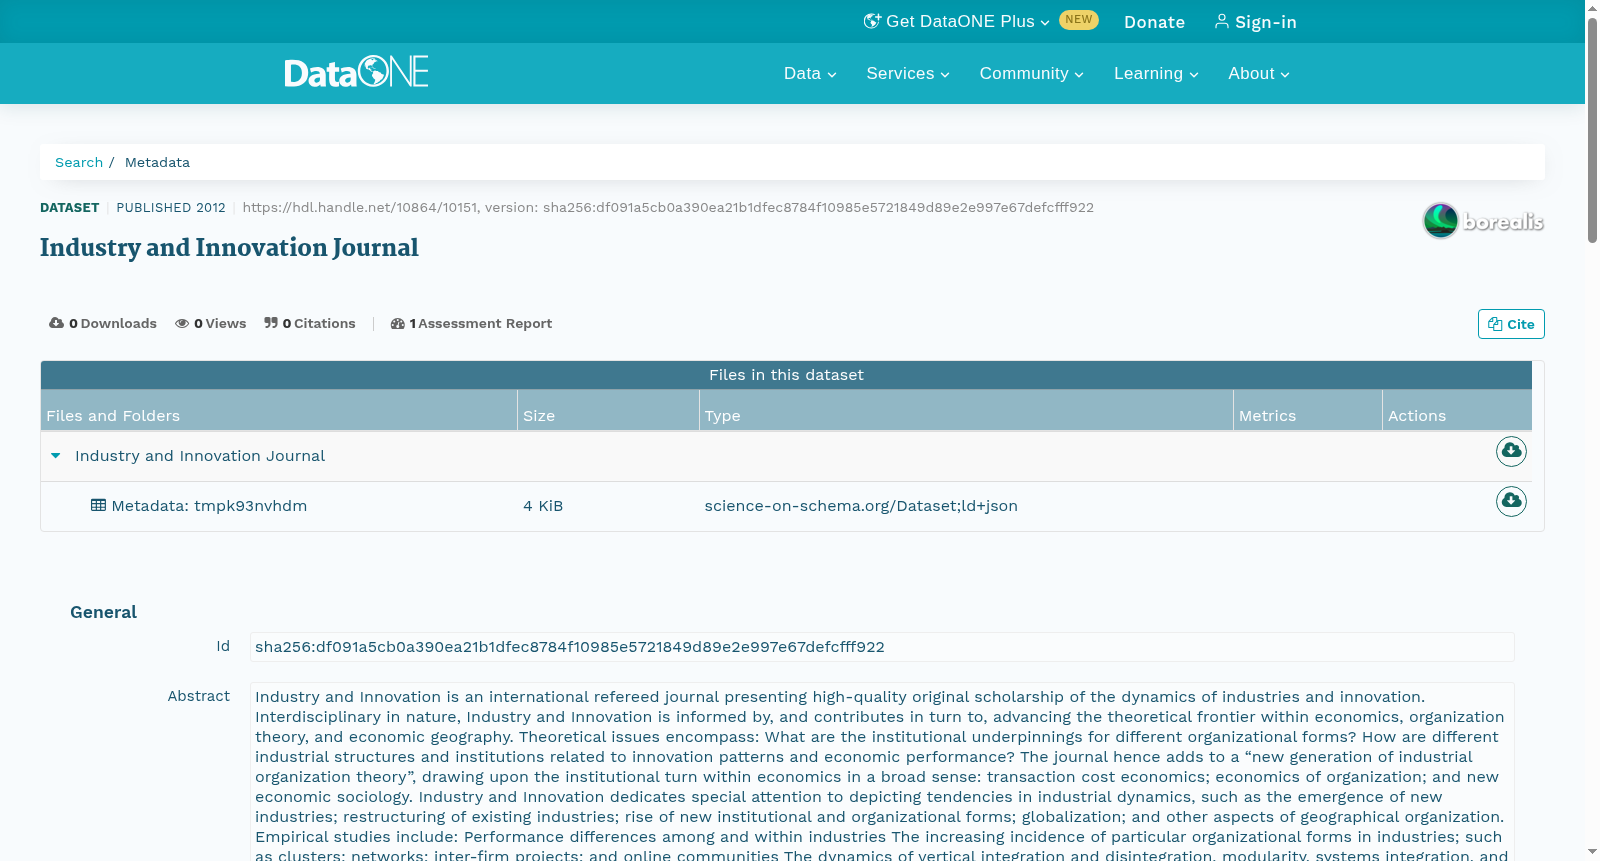This screenshot has height=861, width=1600.
Task: Click the Donate link
Action: (1154, 22)
